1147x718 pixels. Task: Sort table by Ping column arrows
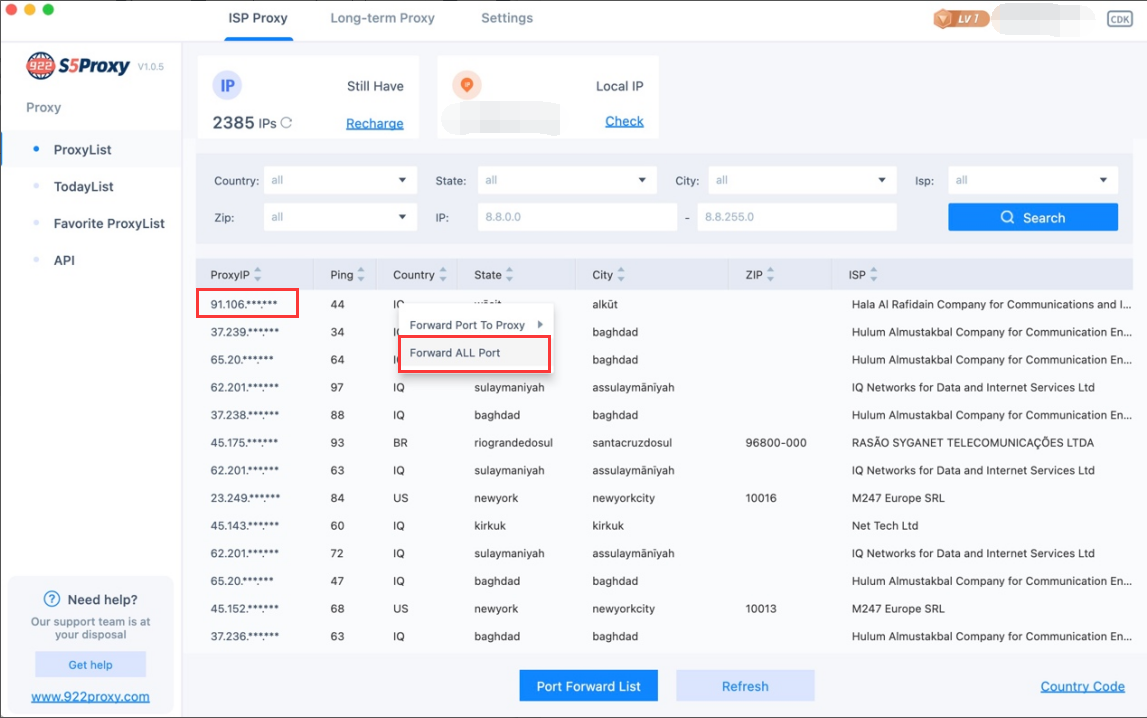coord(361,275)
